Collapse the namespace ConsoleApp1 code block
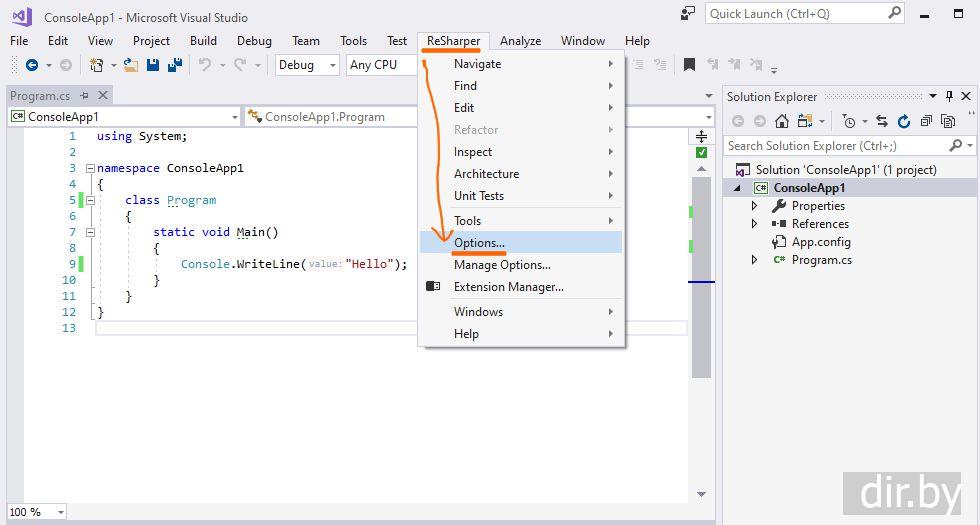The height and width of the screenshot is (525, 980). [90, 169]
